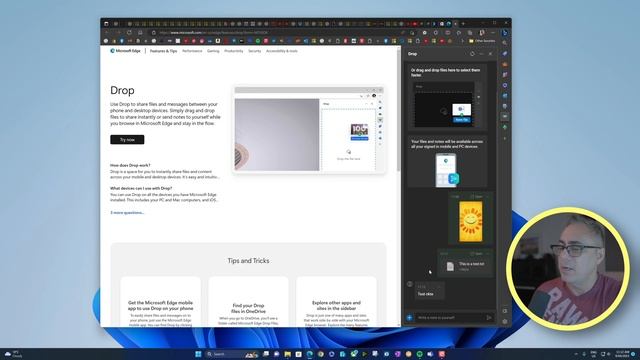The image size is (640, 360).
Task: Open the weather widget in taskbar corner
Action: coord(12,354)
